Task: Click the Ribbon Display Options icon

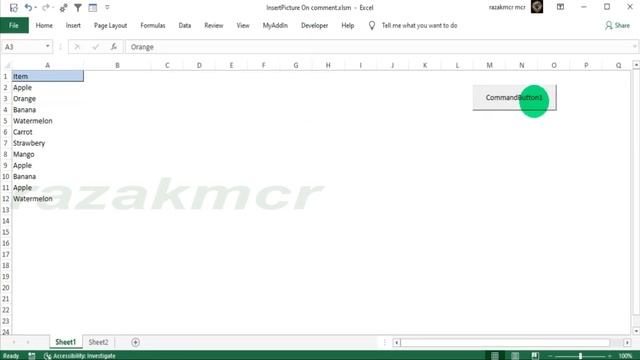Action: click(560, 7)
